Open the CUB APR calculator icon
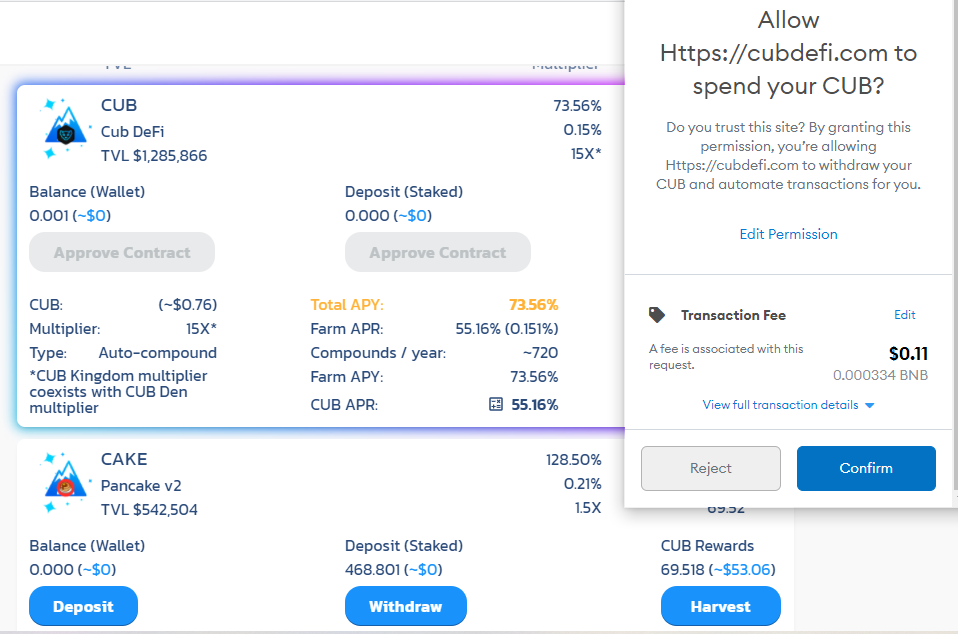Screen dimensions: 958x634 pos(495,404)
